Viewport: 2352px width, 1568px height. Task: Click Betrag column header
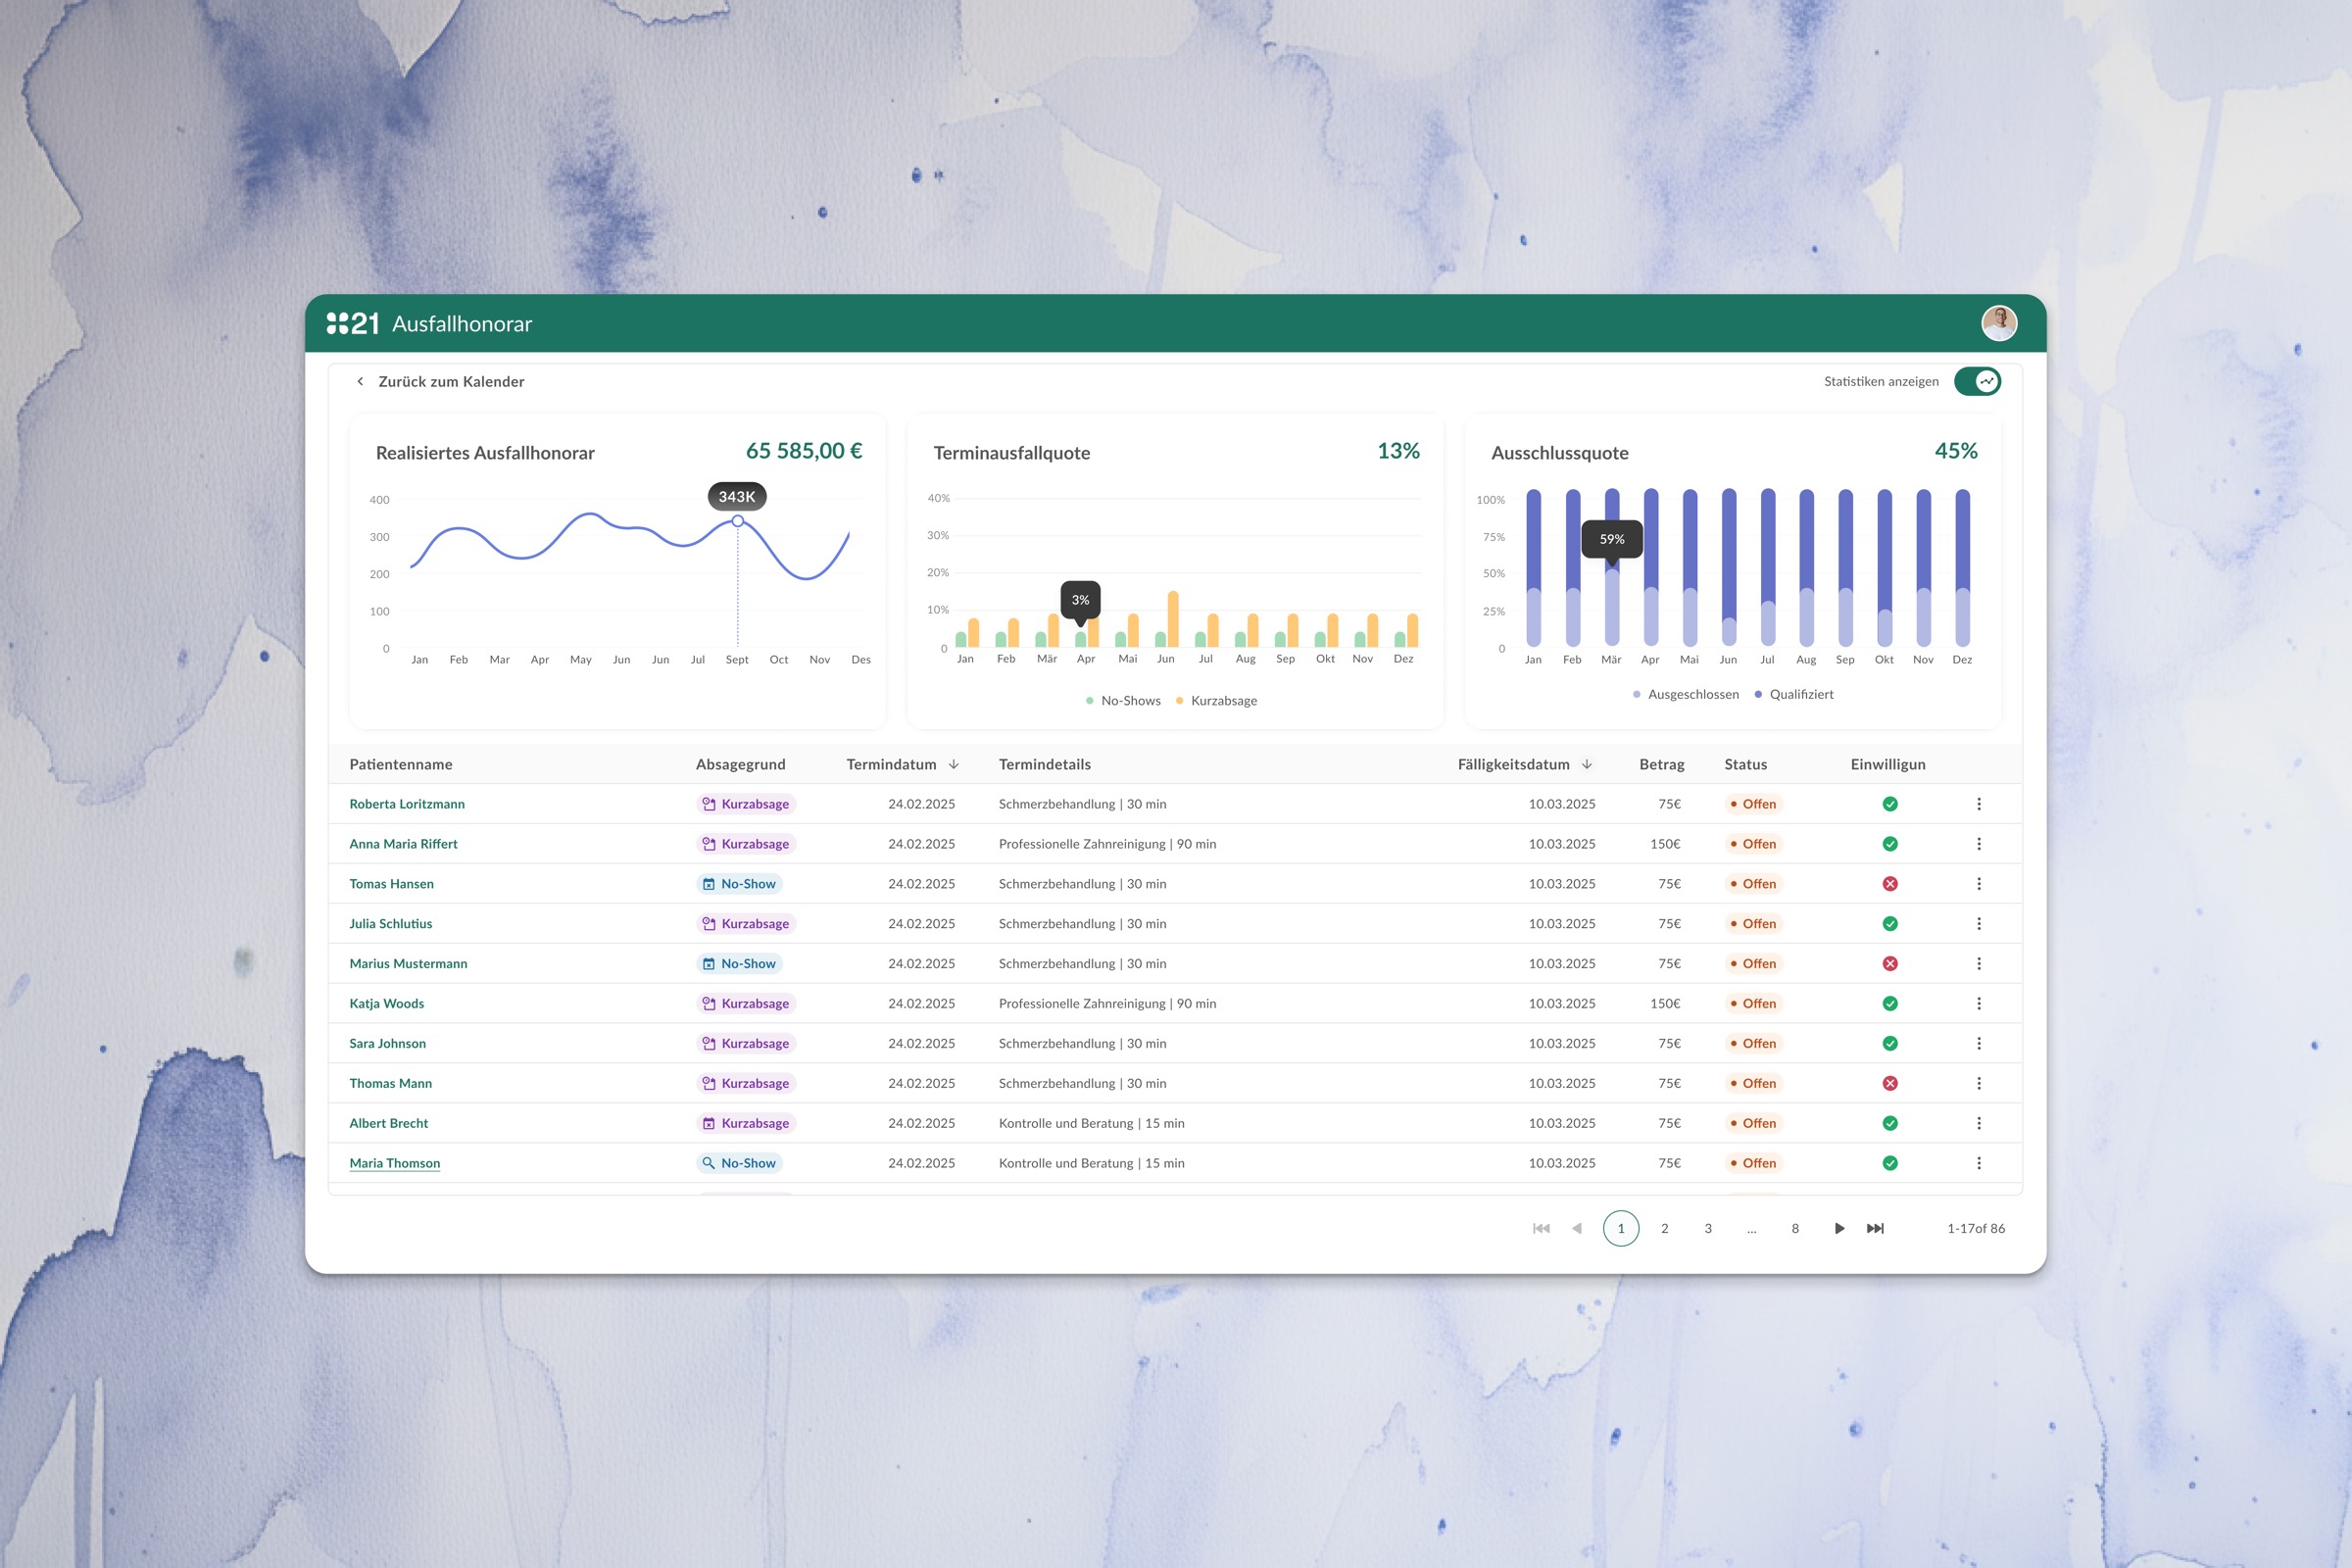(x=1661, y=764)
